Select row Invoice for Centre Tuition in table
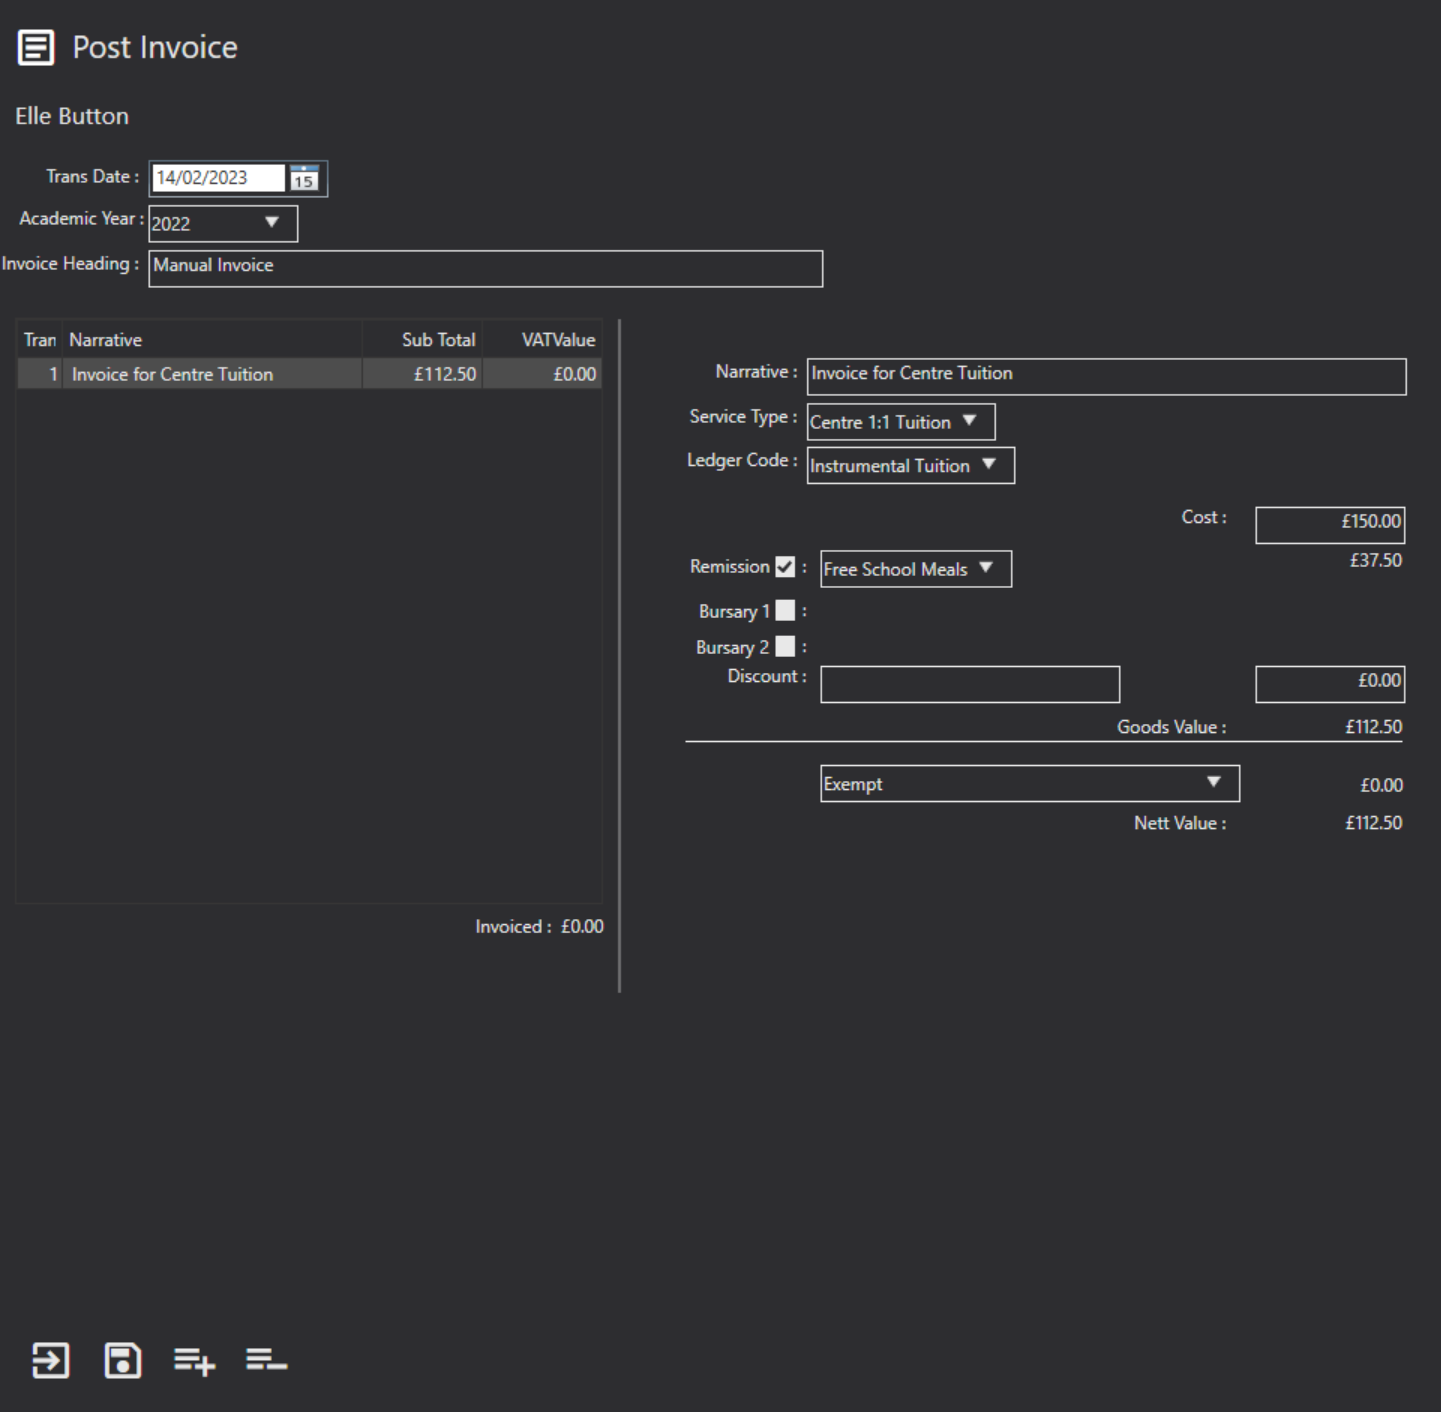 point(309,374)
